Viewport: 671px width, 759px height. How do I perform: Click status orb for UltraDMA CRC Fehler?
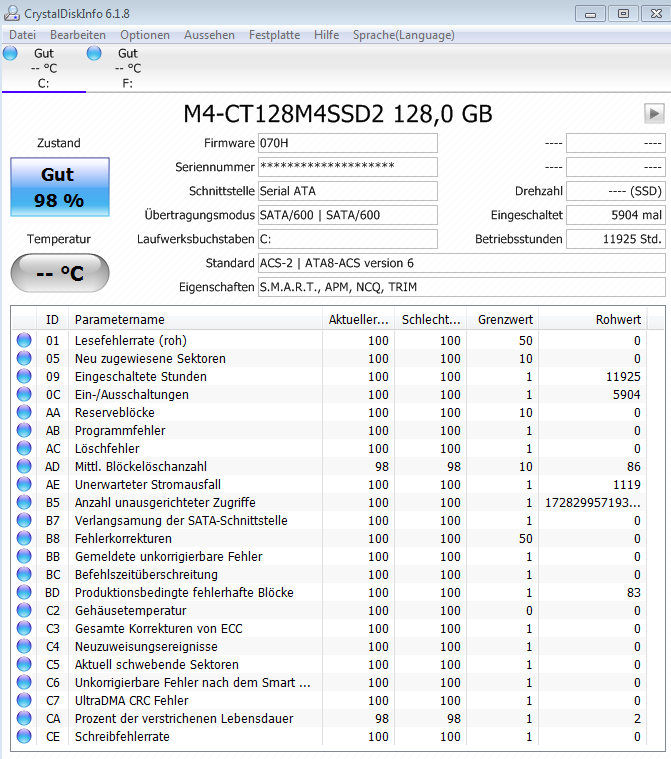tap(24, 700)
